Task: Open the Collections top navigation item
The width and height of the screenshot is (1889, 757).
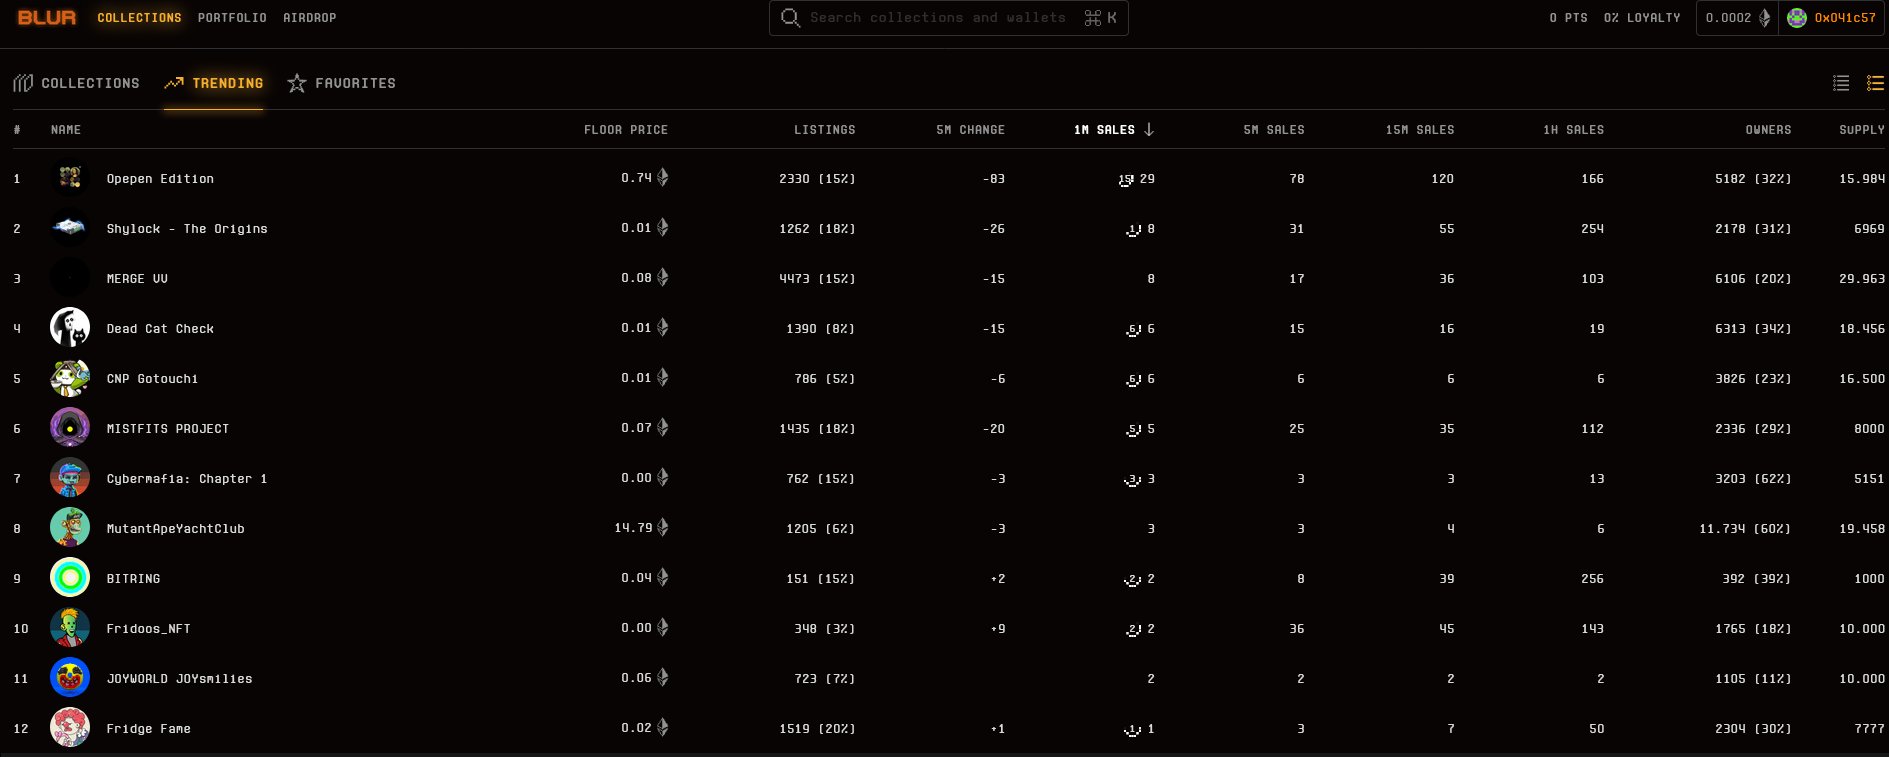Action: (x=139, y=18)
